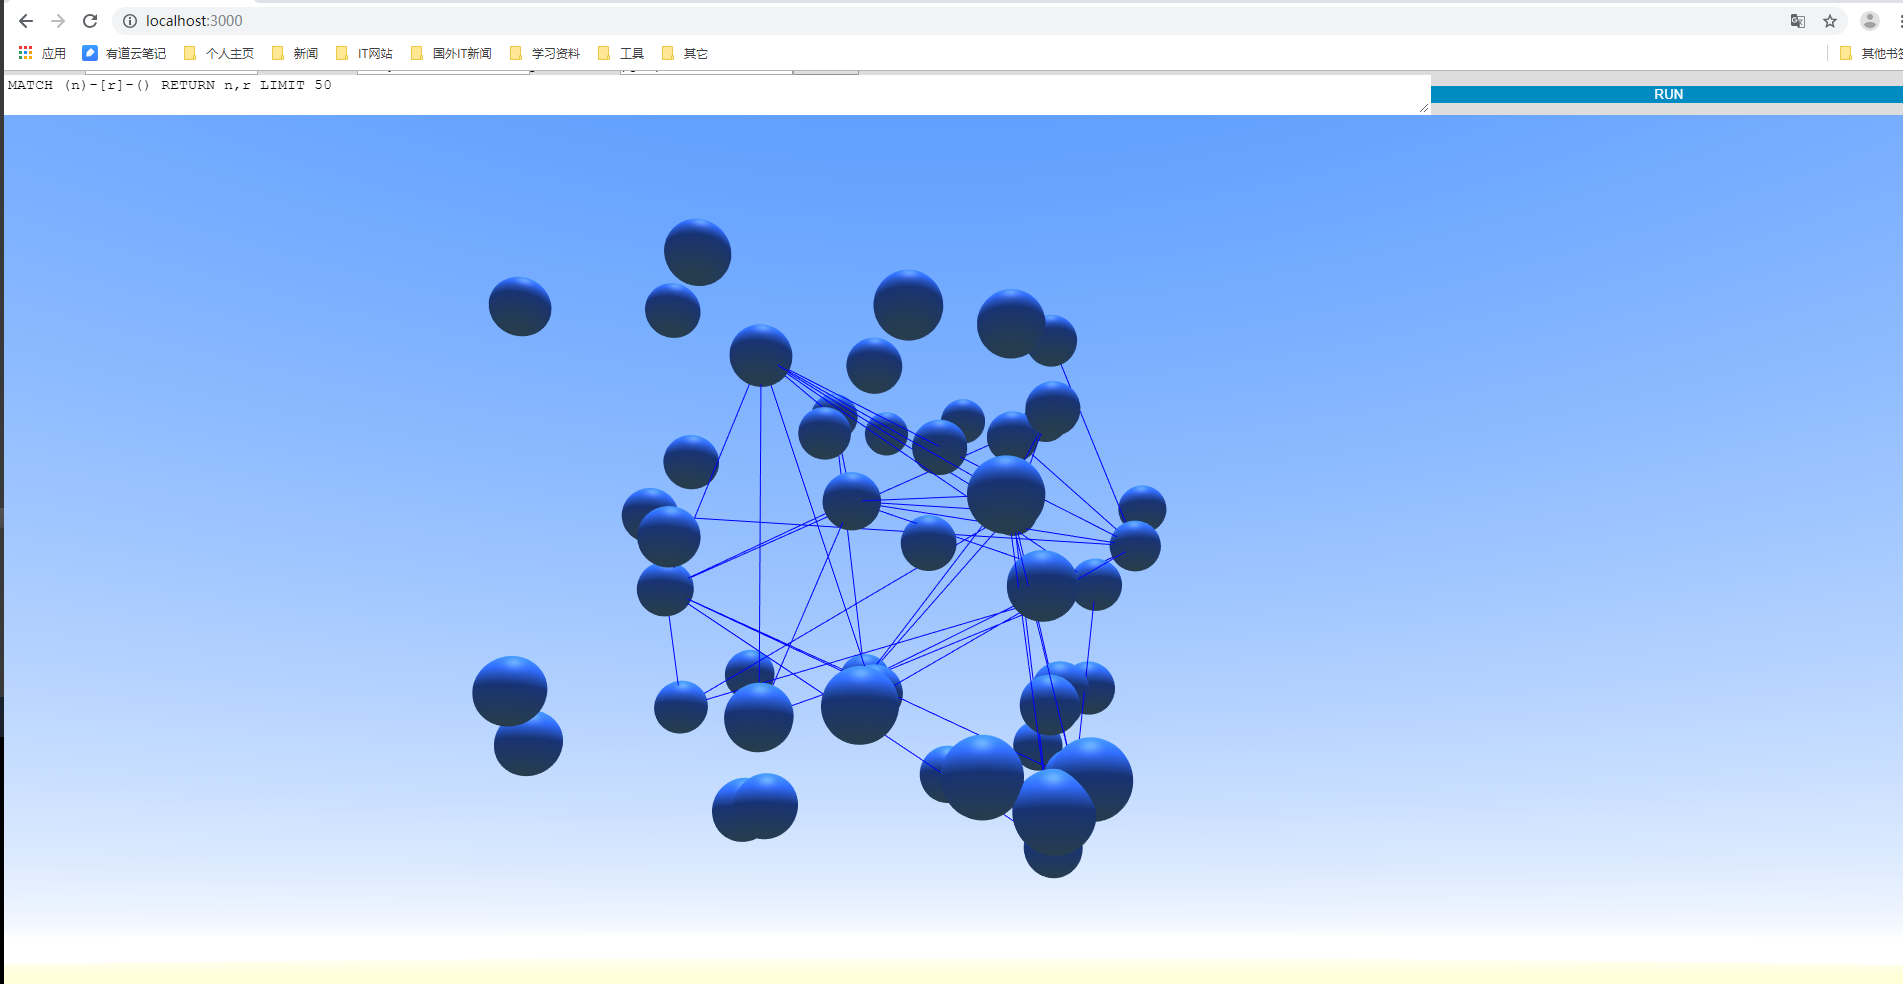Open the 有道云笔记 bookmark
The height and width of the screenshot is (984, 1903).
[125, 53]
